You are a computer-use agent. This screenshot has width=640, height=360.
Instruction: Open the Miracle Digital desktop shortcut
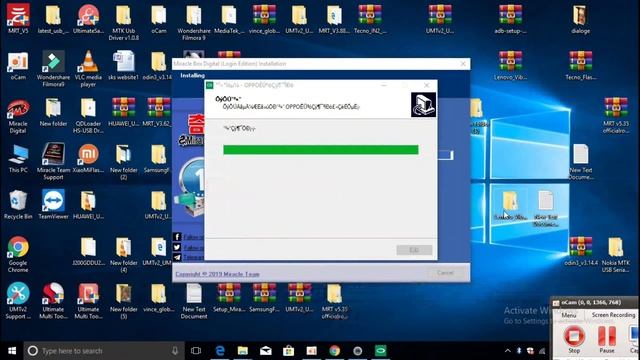[18, 115]
